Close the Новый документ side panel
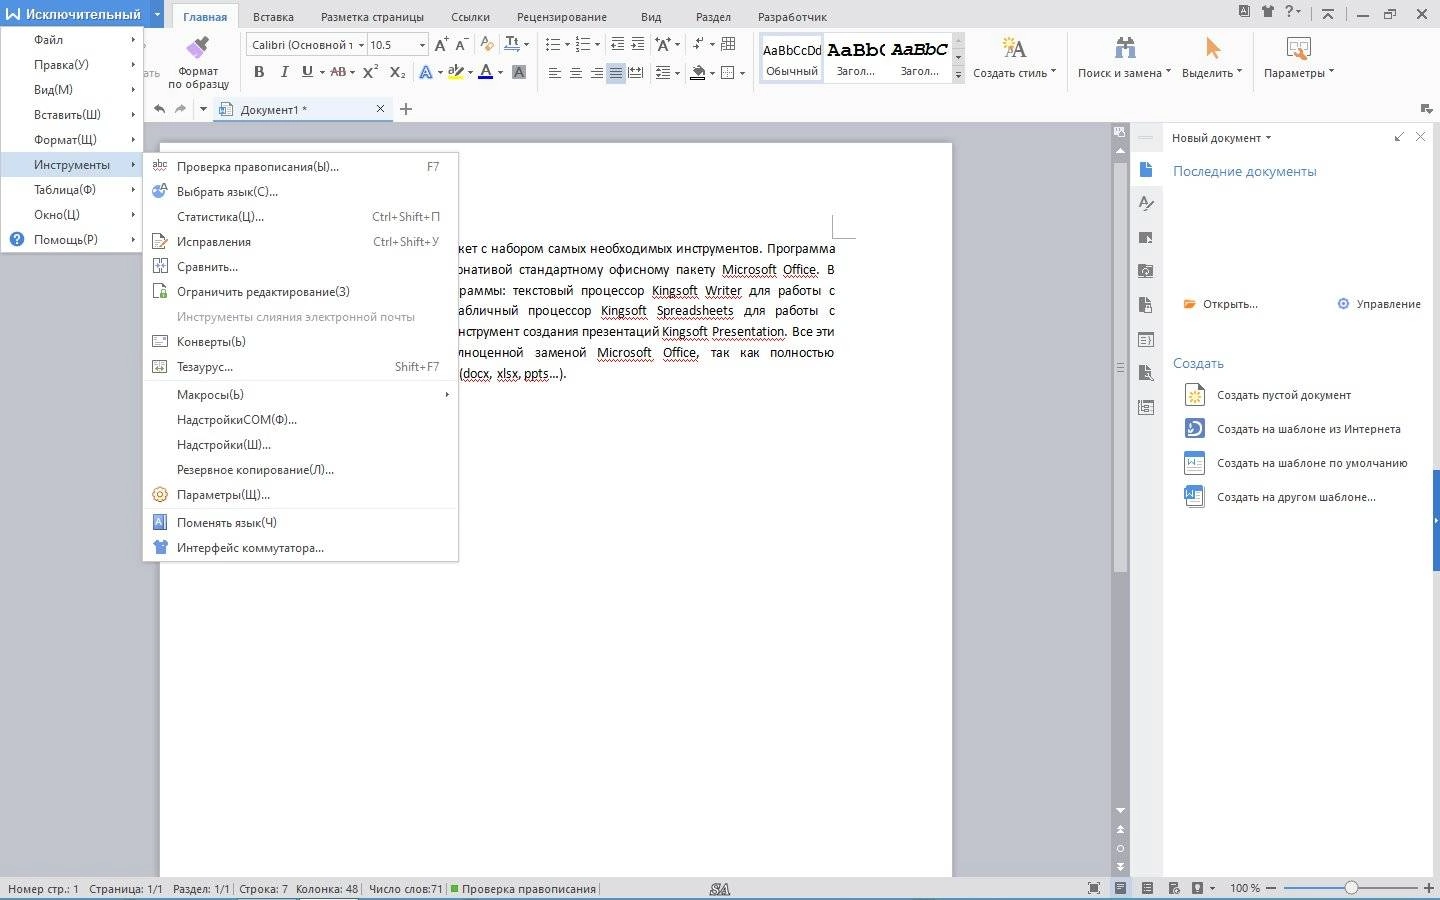The width and height of the screenshot is (1440, 900). click(x=1420, y=137)
